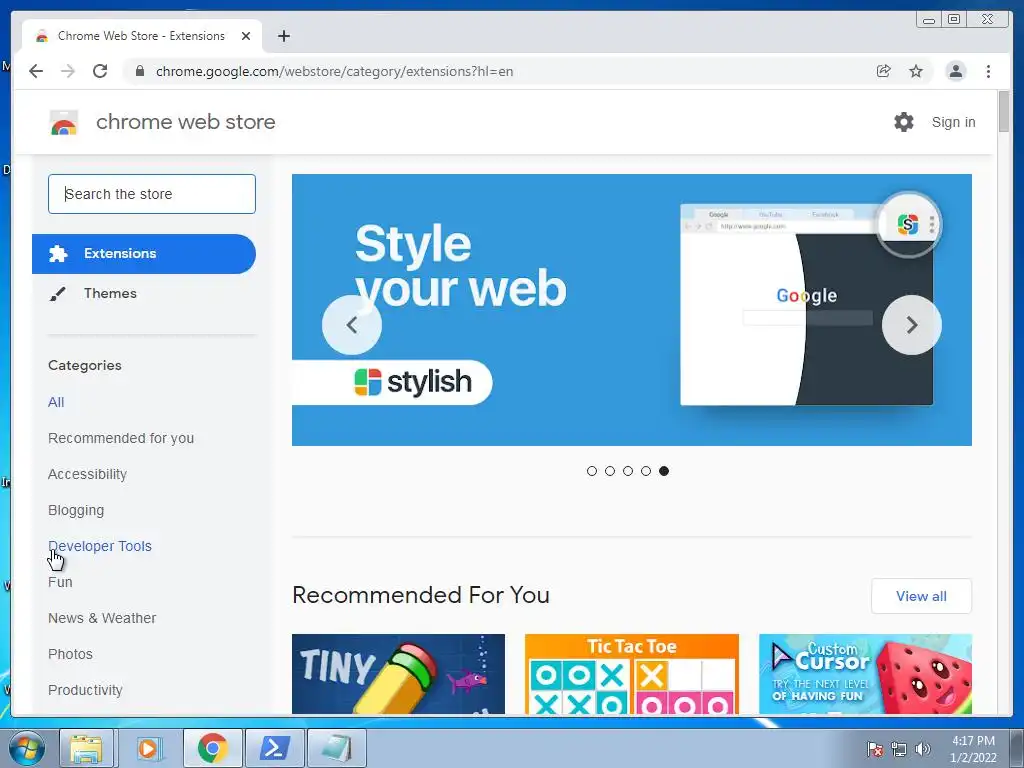This screenshot has height=768, width=1024.
Task: Open Action Center flag in tray
Action: coord(875,749)
